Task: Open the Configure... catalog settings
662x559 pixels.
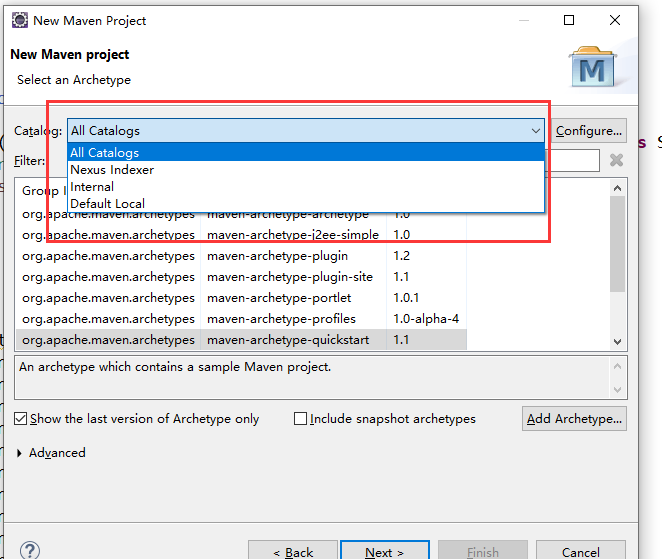Action: point(589,131)
